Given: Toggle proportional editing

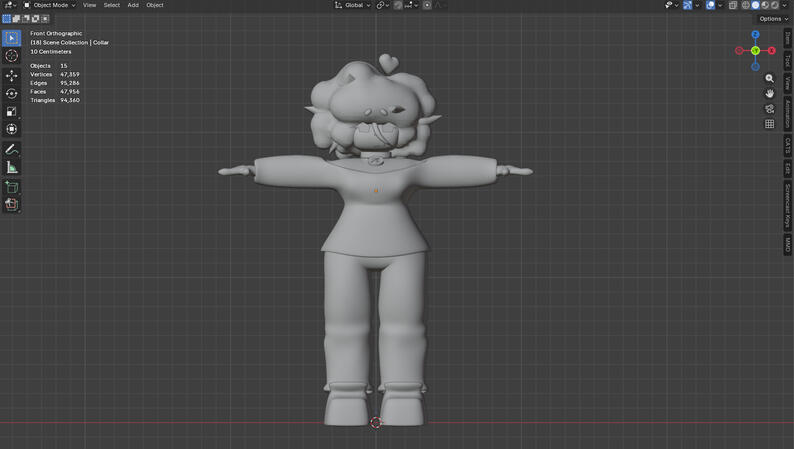Looking at the screenshot, I should coord(427,5).
